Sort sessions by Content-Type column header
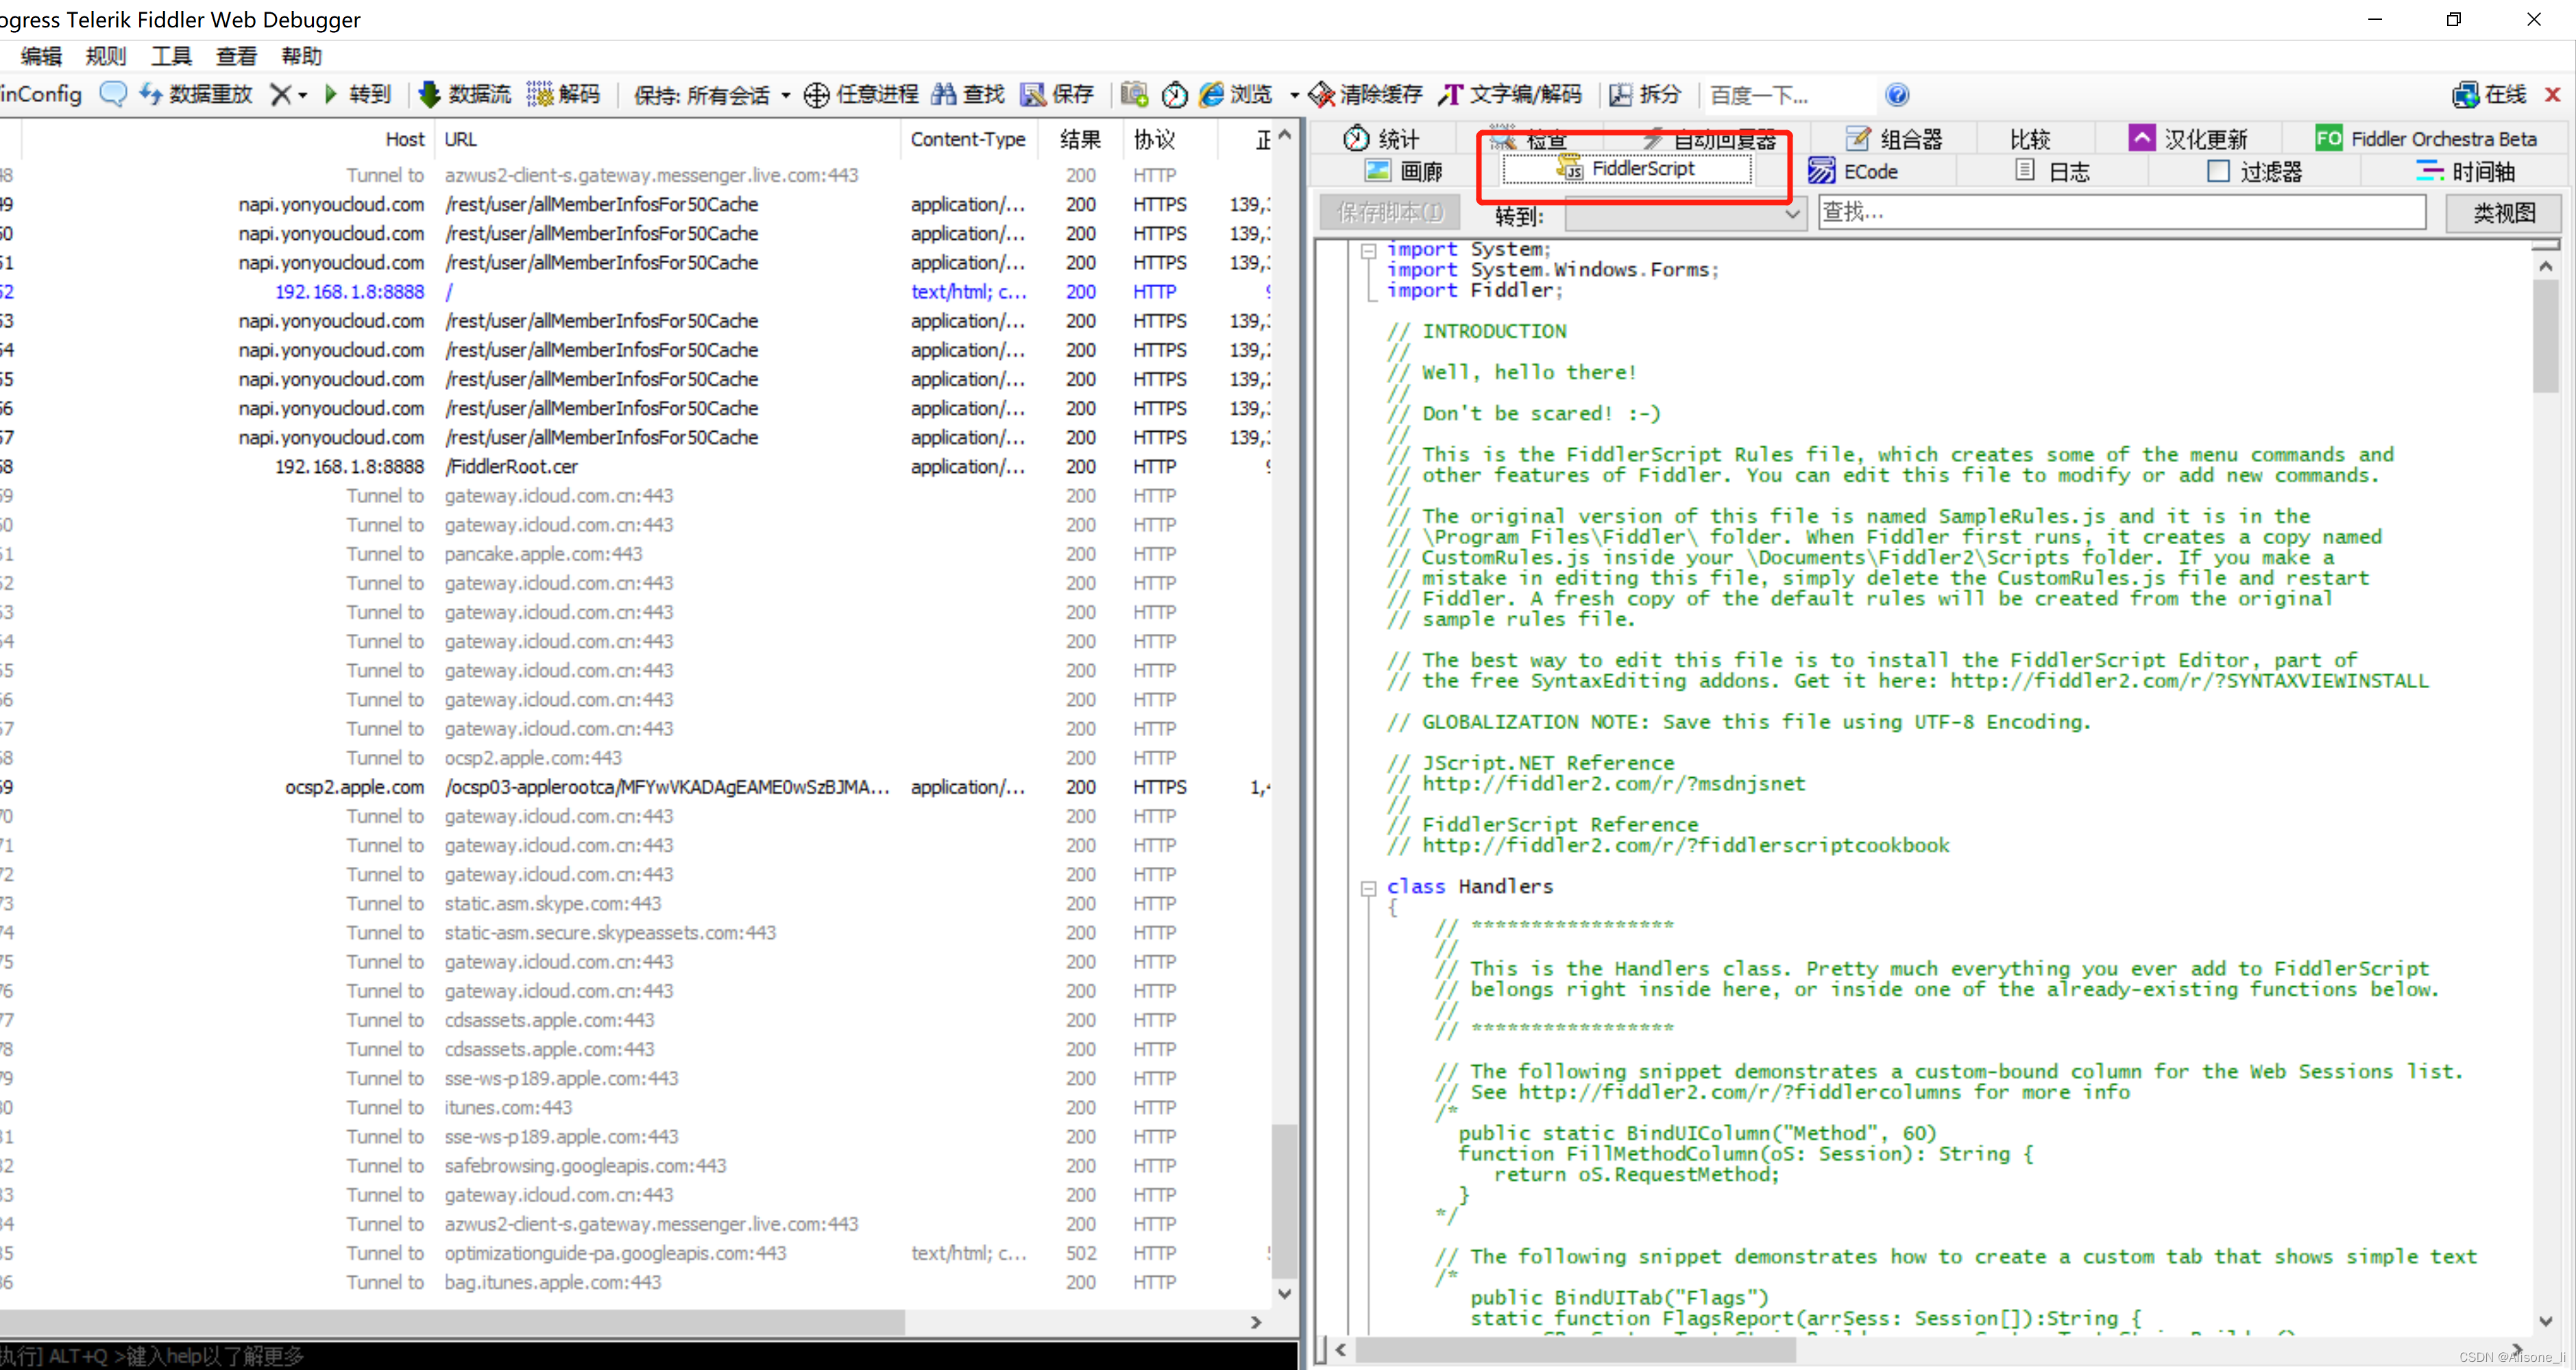The image size is (2576, 1370). [968, 139]
